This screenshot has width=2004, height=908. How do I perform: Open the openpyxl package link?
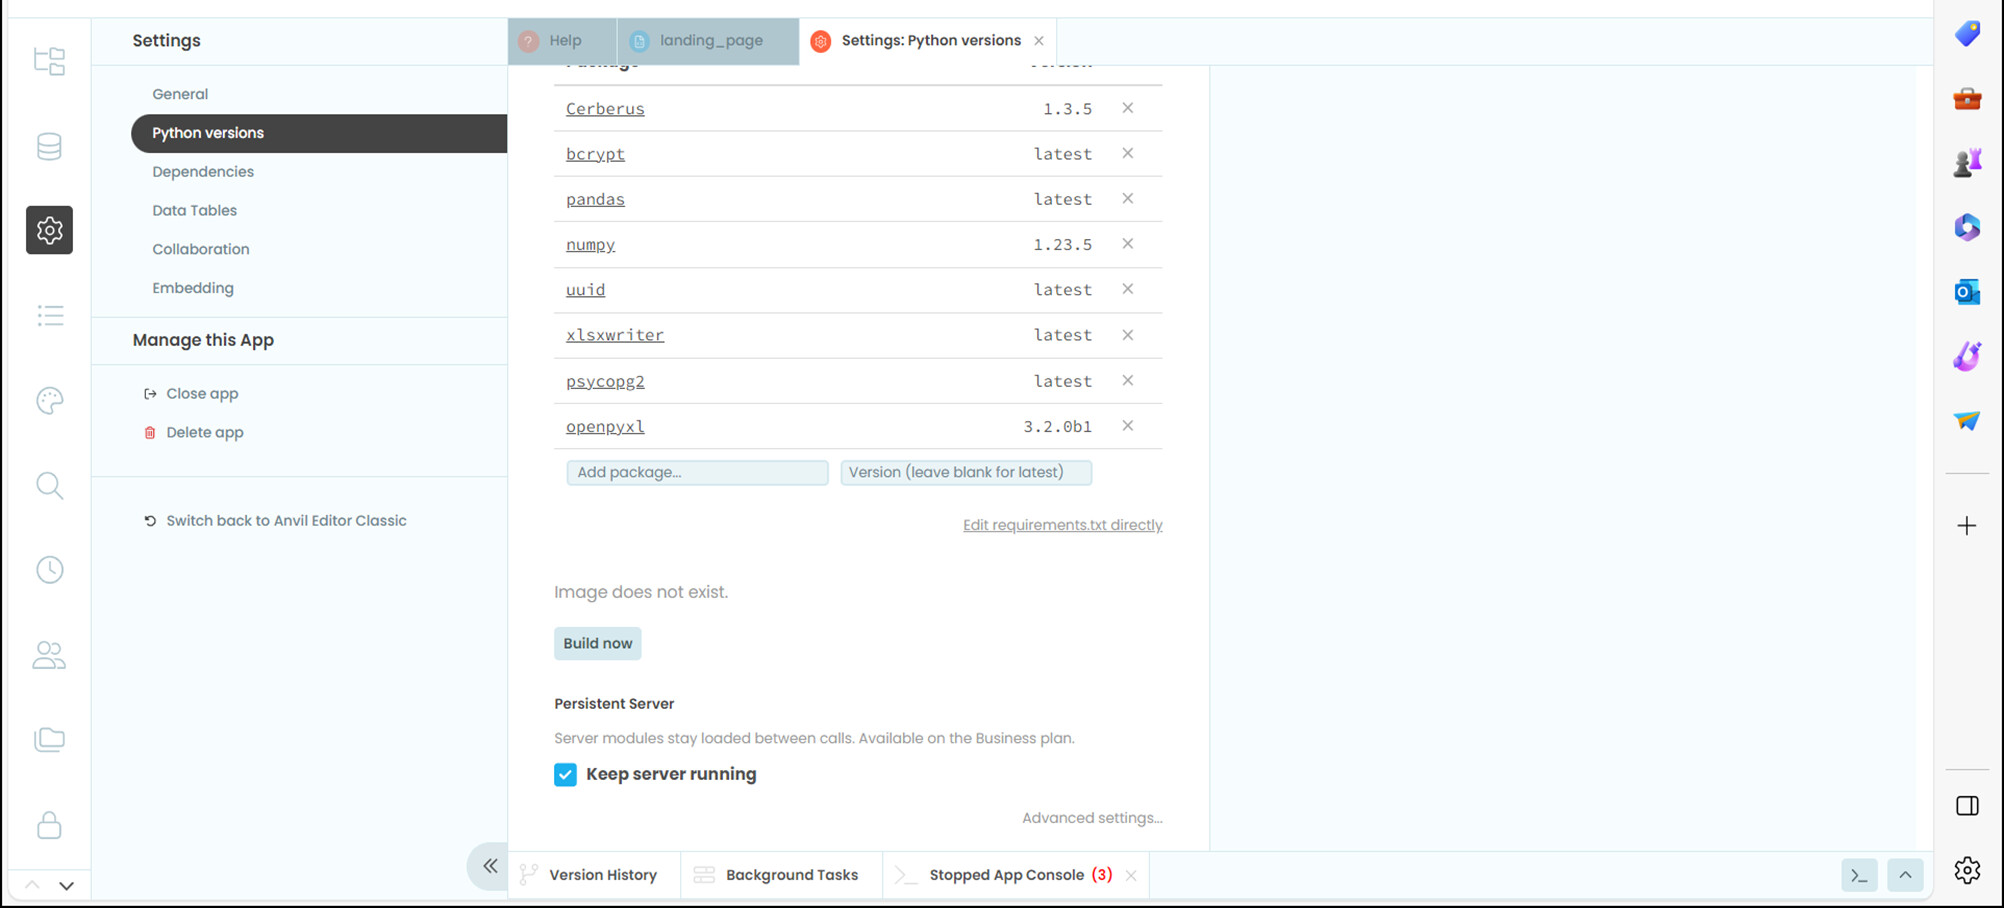(x=605, y=427)
